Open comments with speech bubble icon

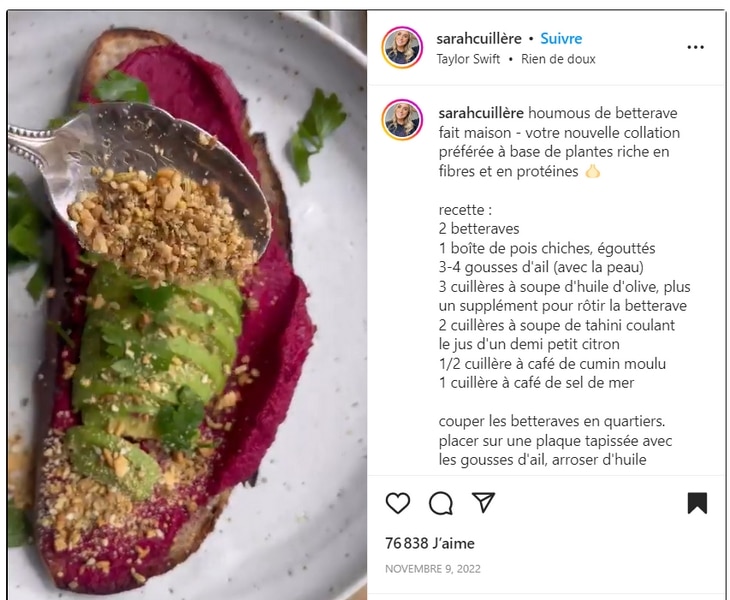click(440, 503)
